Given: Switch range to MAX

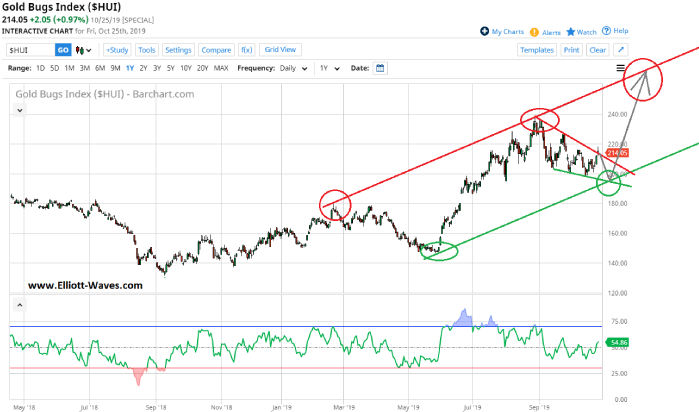Looking at the screenshot, I should tap(221, 68).
